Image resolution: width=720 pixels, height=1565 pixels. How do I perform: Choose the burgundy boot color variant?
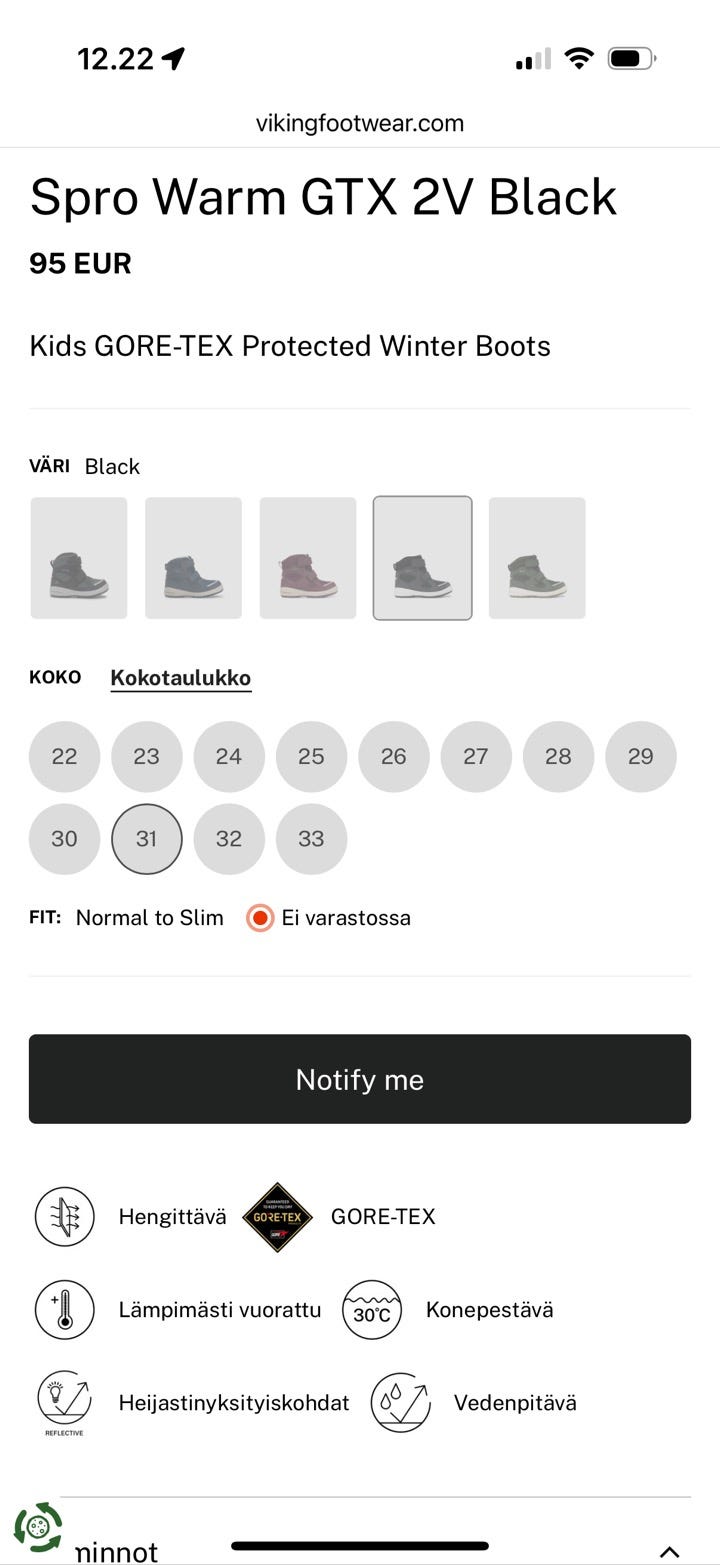click(x=308, y=558)
